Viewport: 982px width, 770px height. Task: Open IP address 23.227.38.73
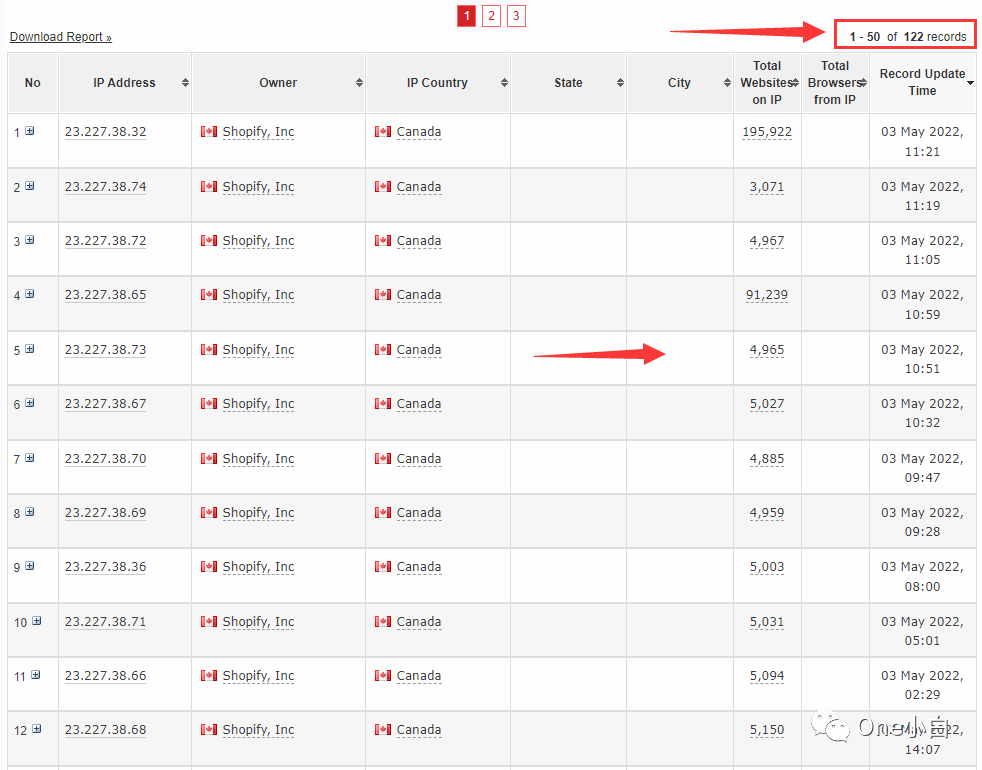[x=105, y=350]
